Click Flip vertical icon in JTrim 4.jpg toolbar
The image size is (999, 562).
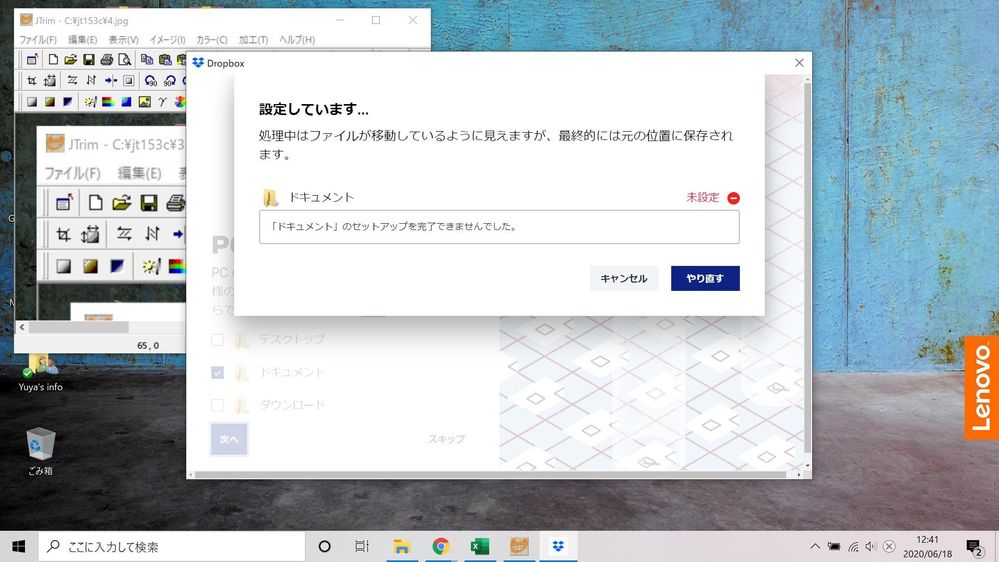(90, 80)
